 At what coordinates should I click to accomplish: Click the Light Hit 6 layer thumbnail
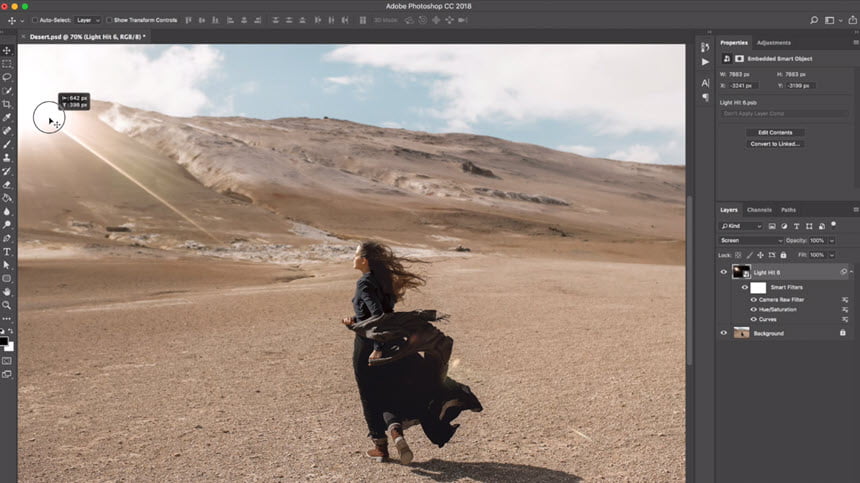[741, 271]
